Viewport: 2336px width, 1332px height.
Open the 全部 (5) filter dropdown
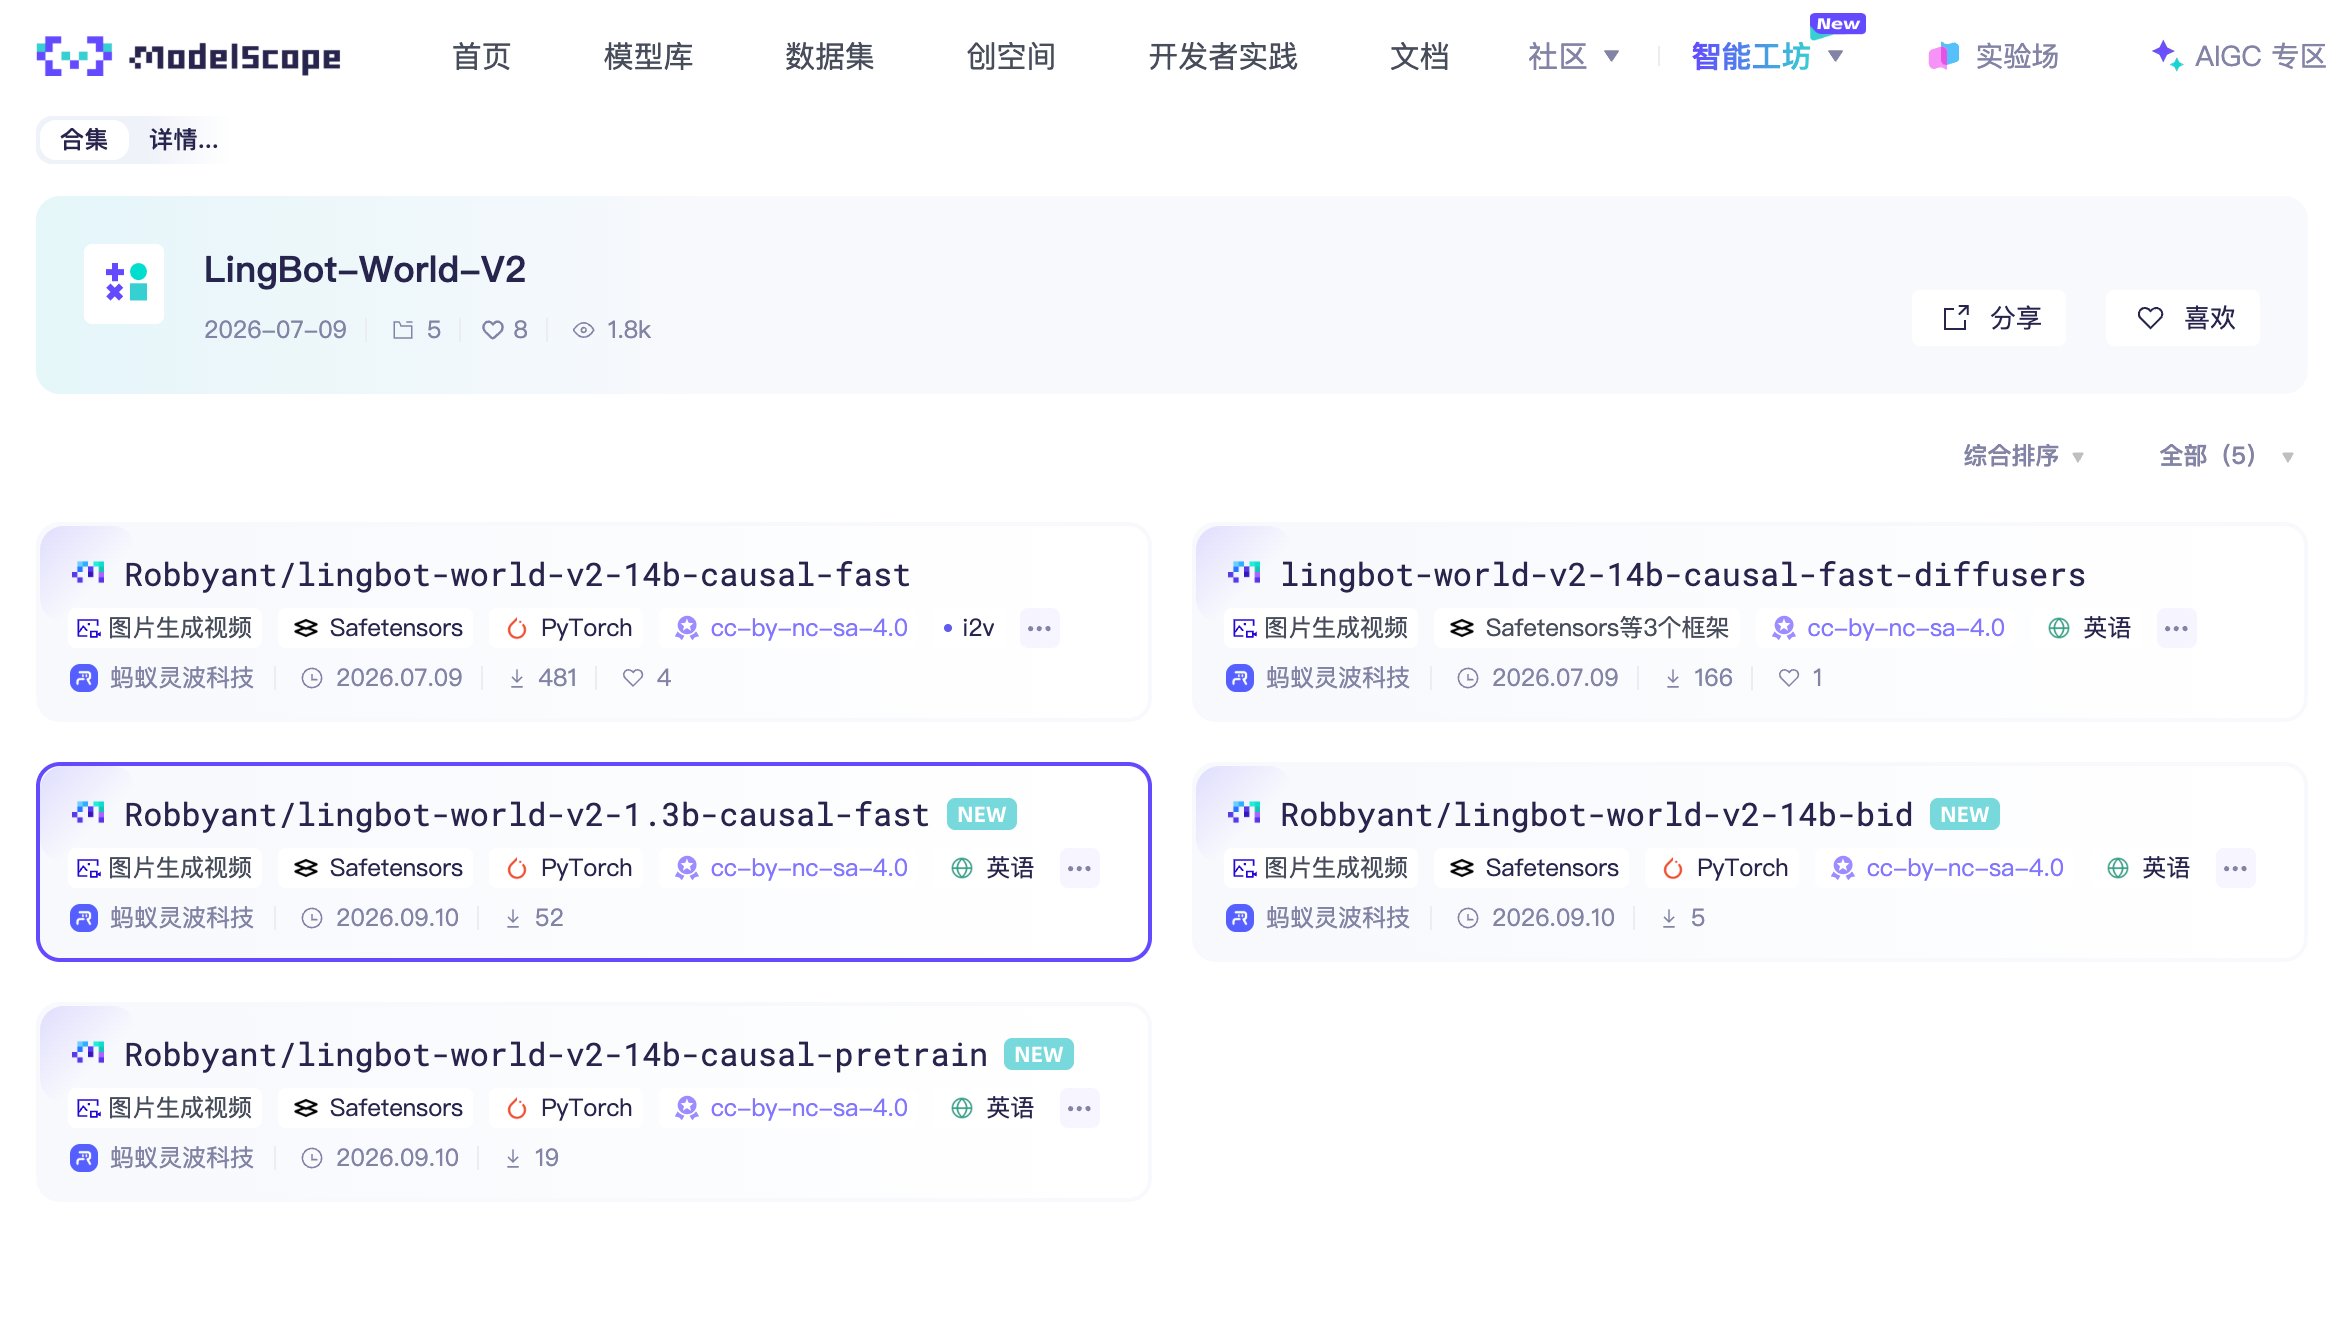(2226, 456)
